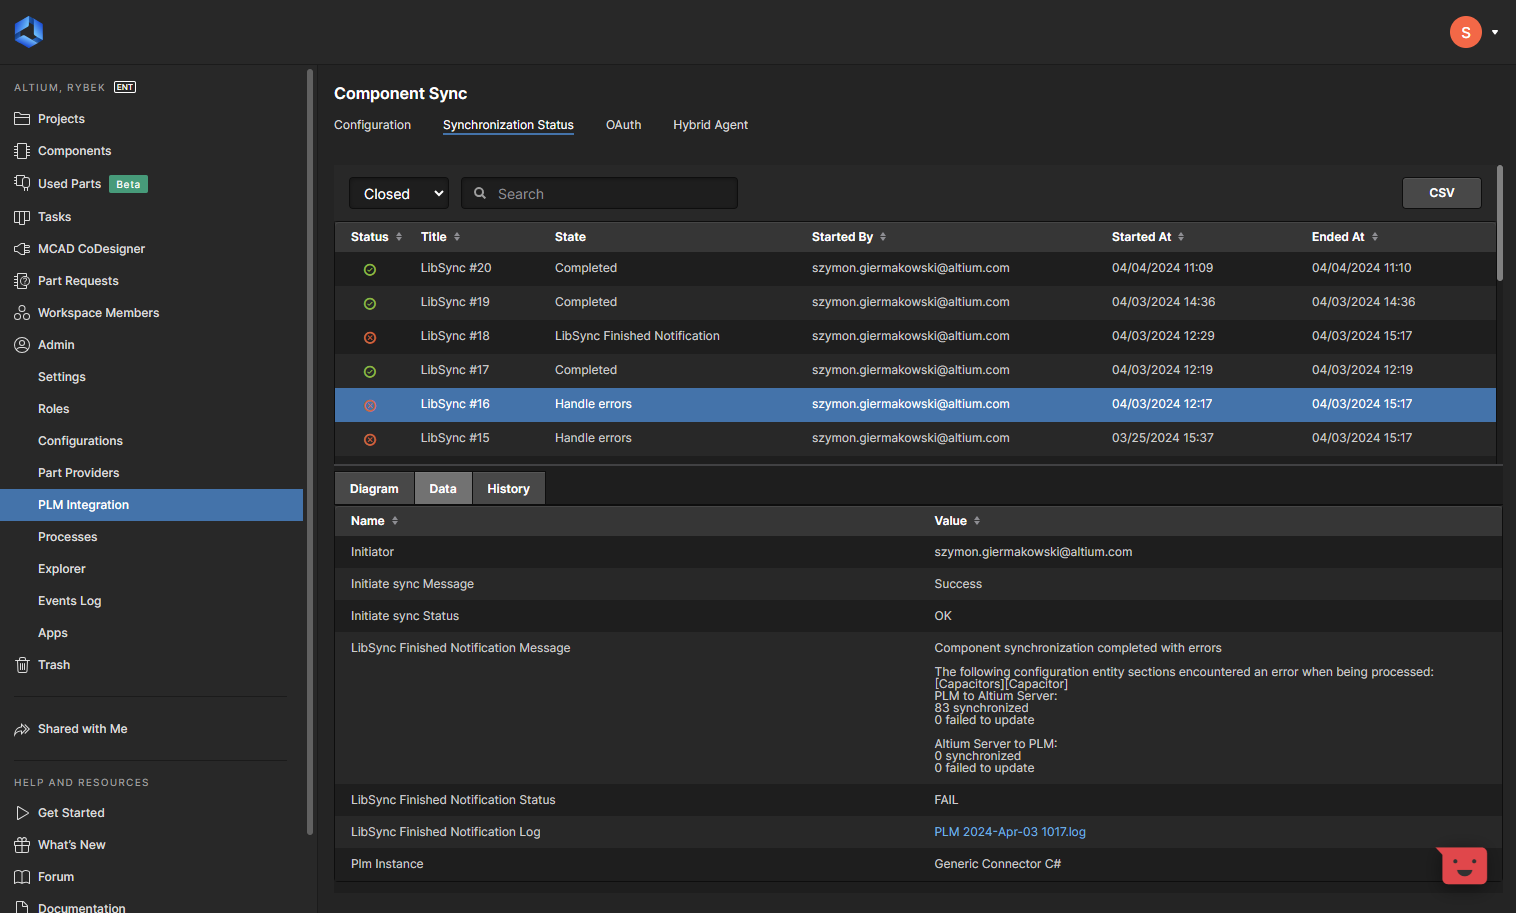Click the Altium 365 logo icon
The height and width of the screenshot is (913, 1516).
coord(29,32)
